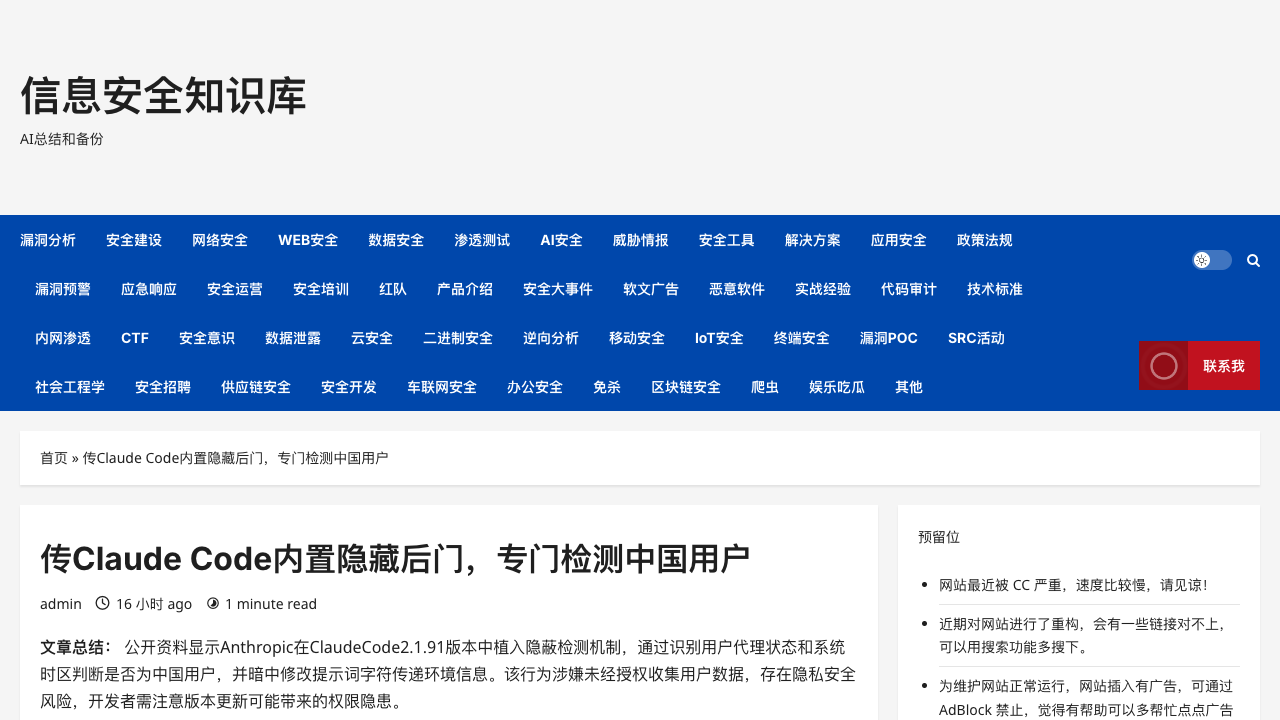Open the search magnifier icon
Viewport: 1280px width, 720px height.
(x=1253, y=260)
